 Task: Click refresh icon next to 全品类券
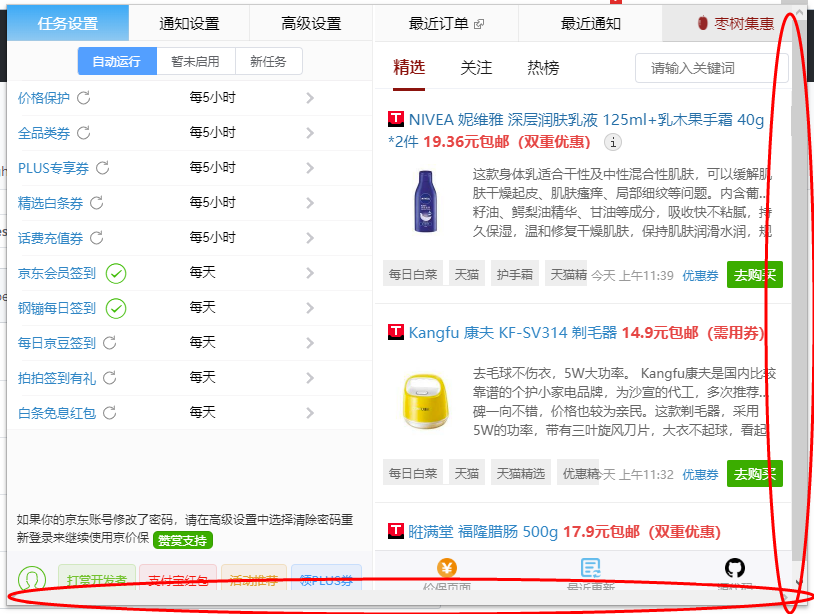pos(84,133)
